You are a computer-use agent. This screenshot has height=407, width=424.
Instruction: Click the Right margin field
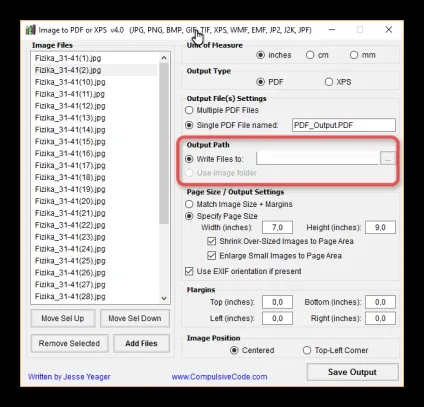point(380,318)
